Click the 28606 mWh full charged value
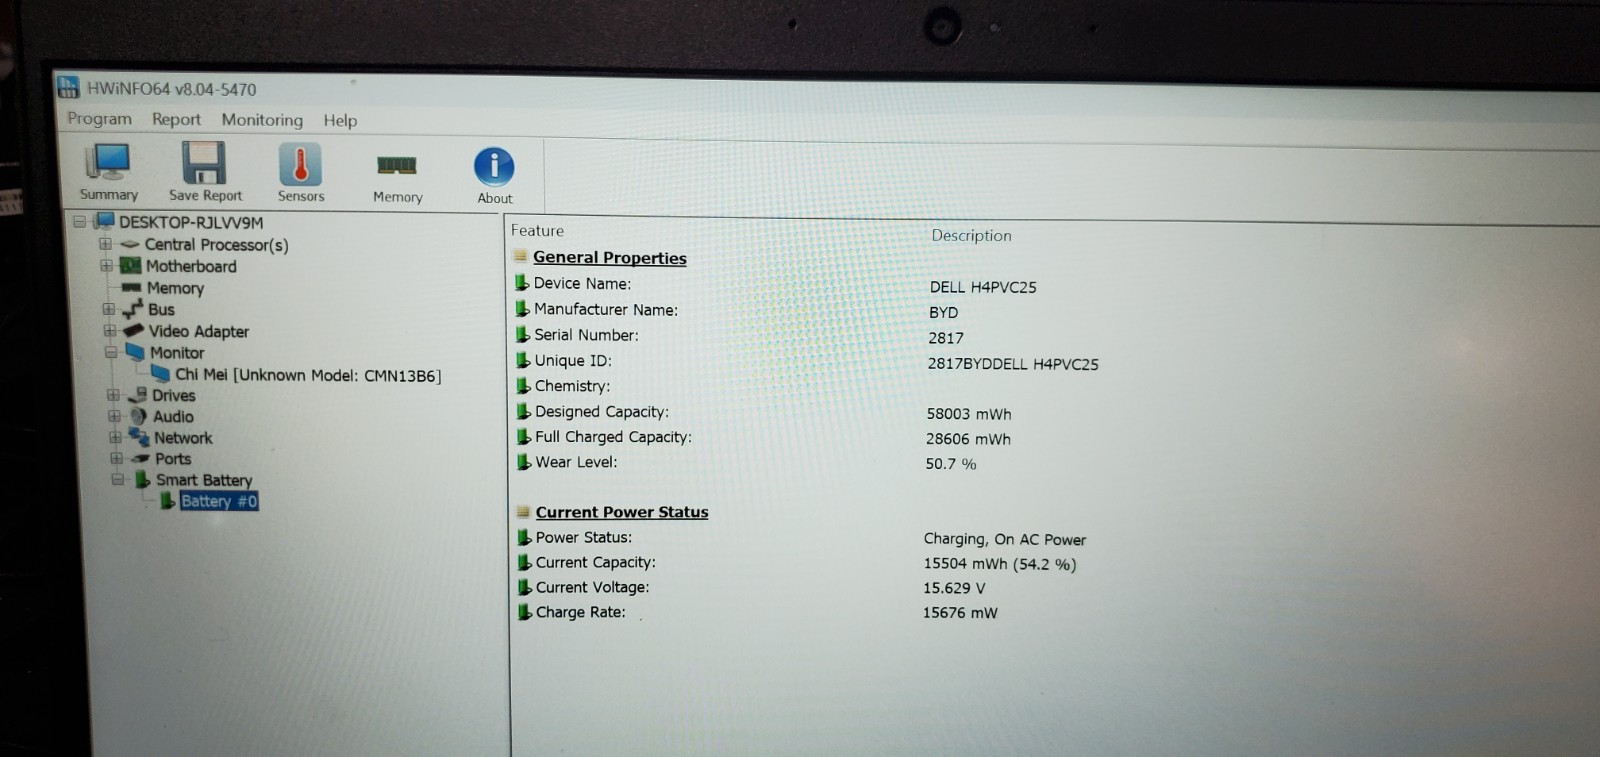This screenshot has height=757, width=1600. (x=968, y=439)
